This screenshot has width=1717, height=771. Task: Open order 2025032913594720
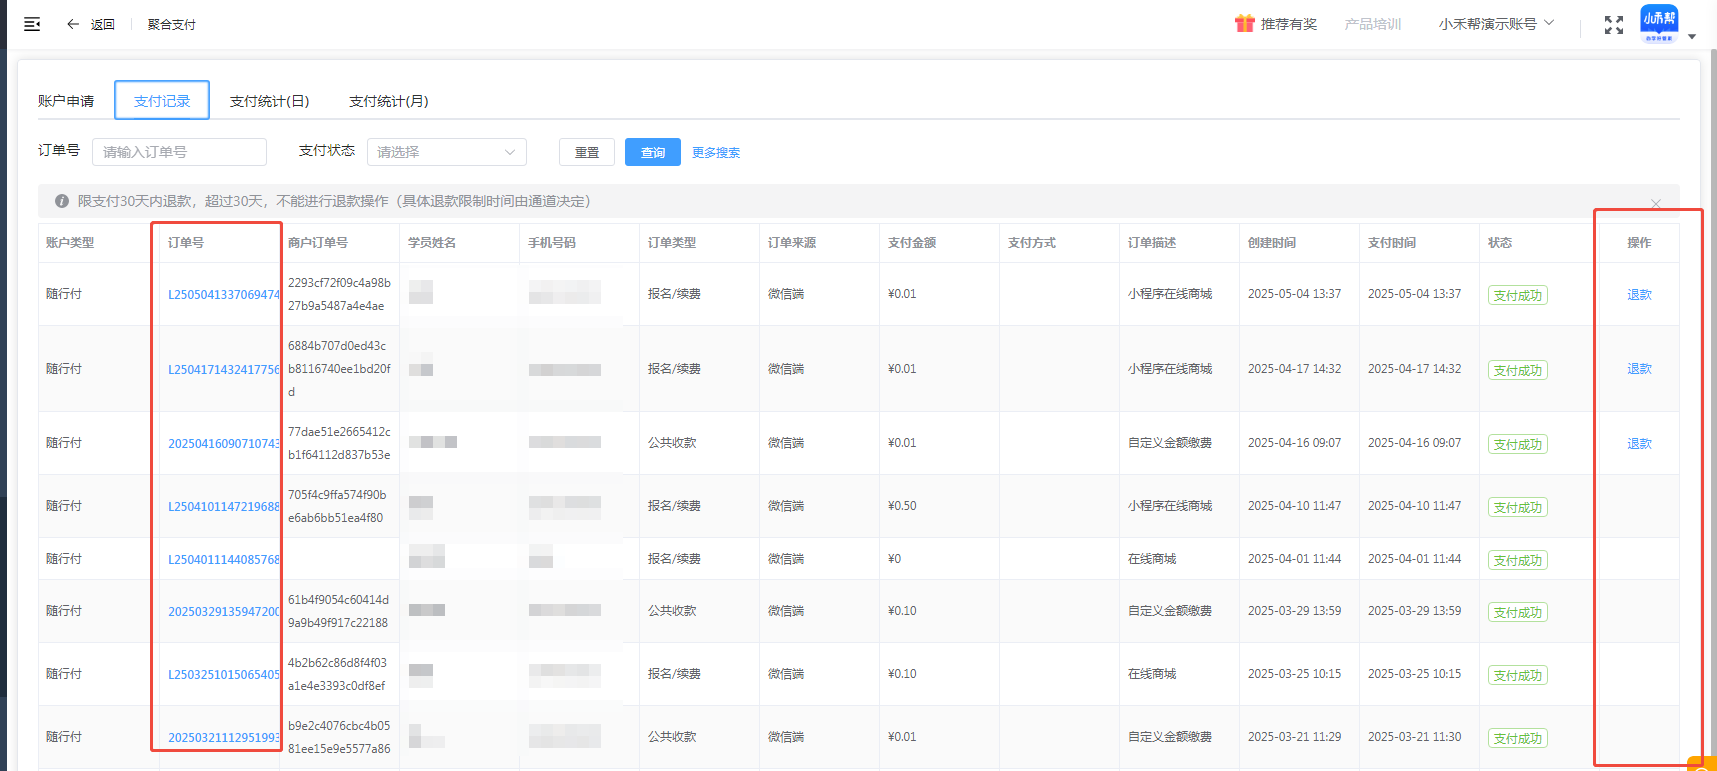224,612
